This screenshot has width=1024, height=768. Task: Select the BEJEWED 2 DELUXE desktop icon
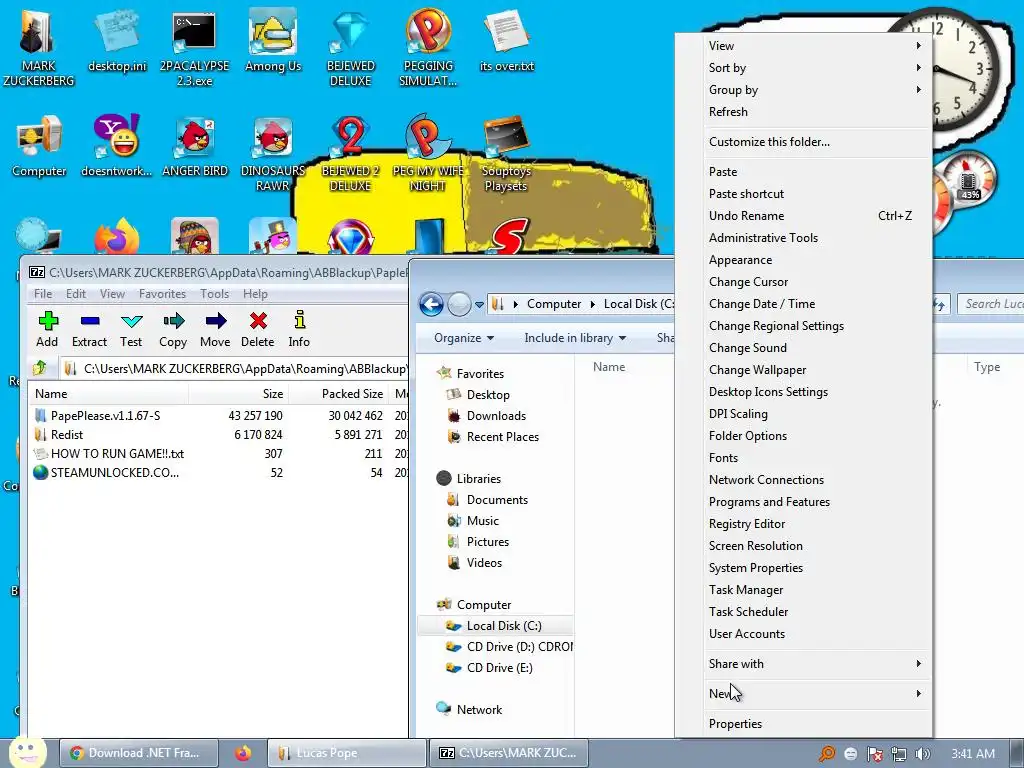click(x=351, y=153)
